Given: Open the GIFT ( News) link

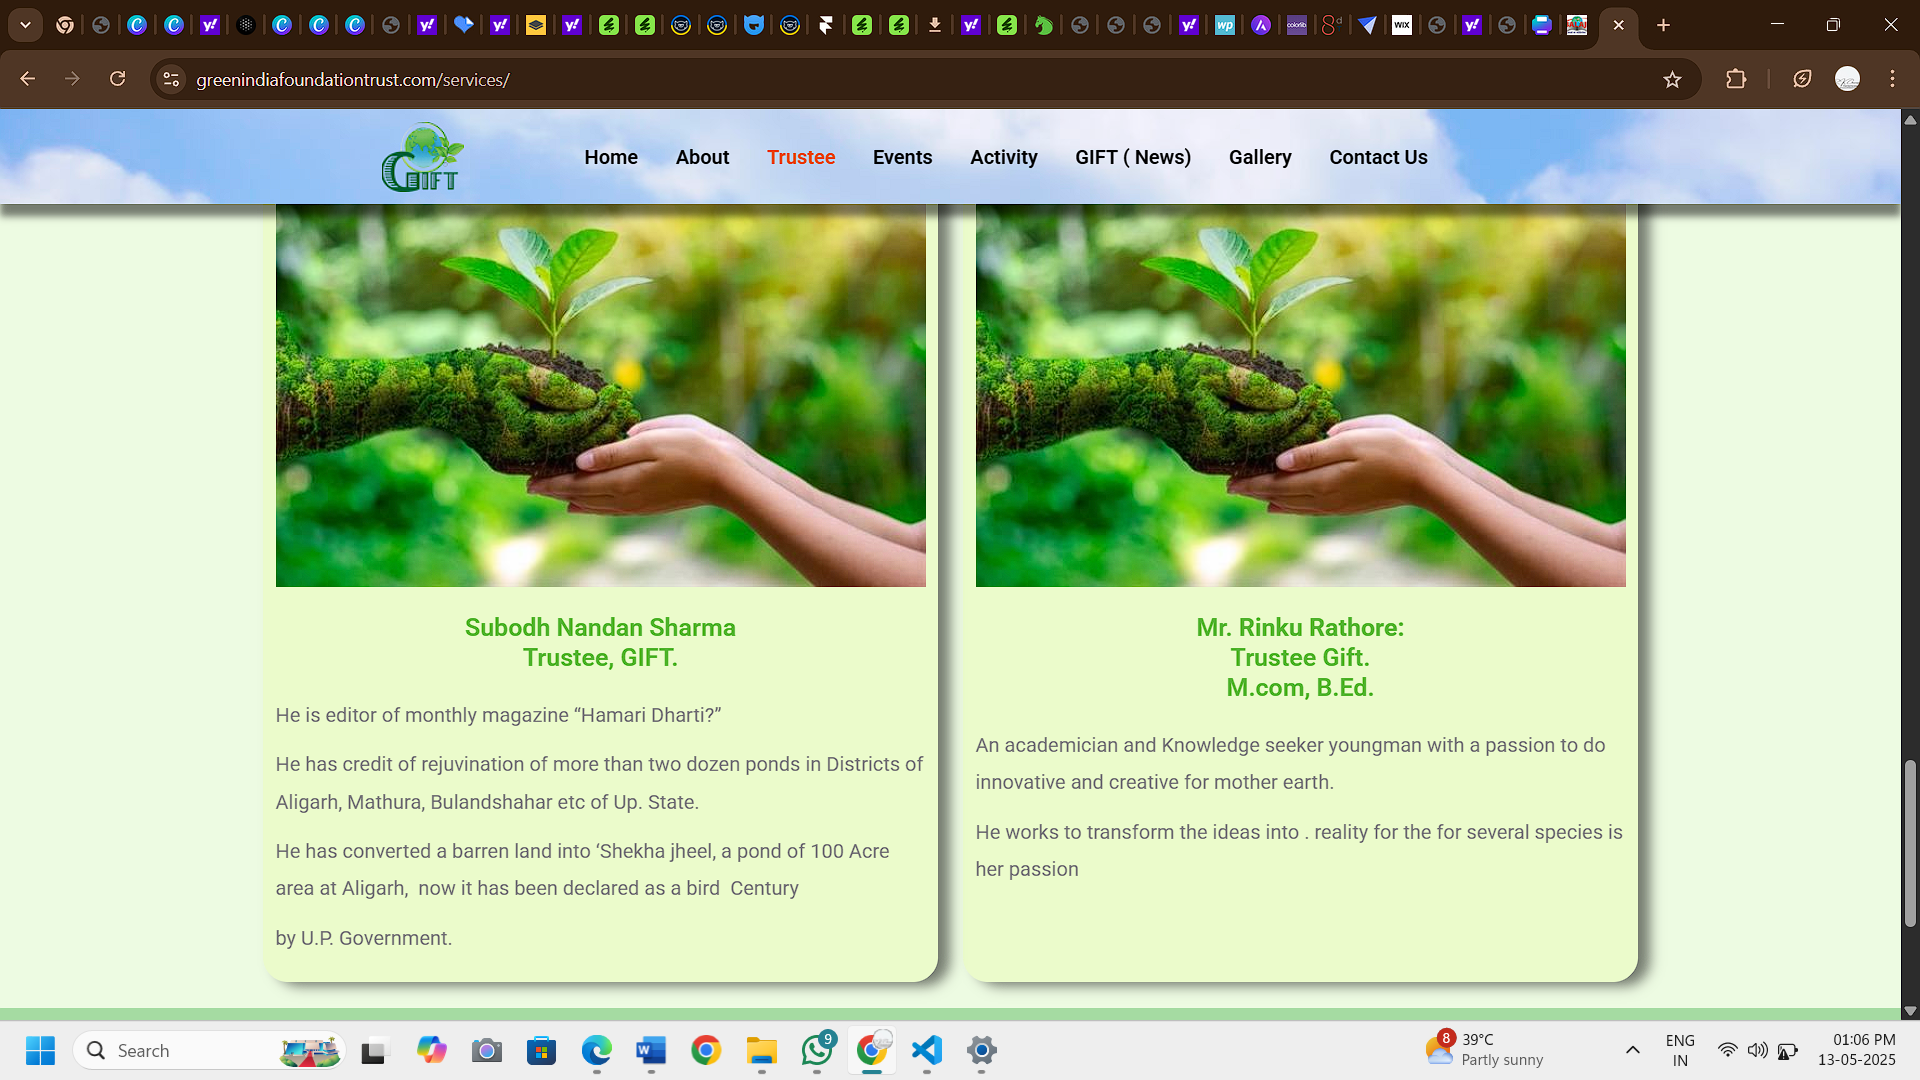Looking at the screenshot, I should click(x=1132, y=157).
